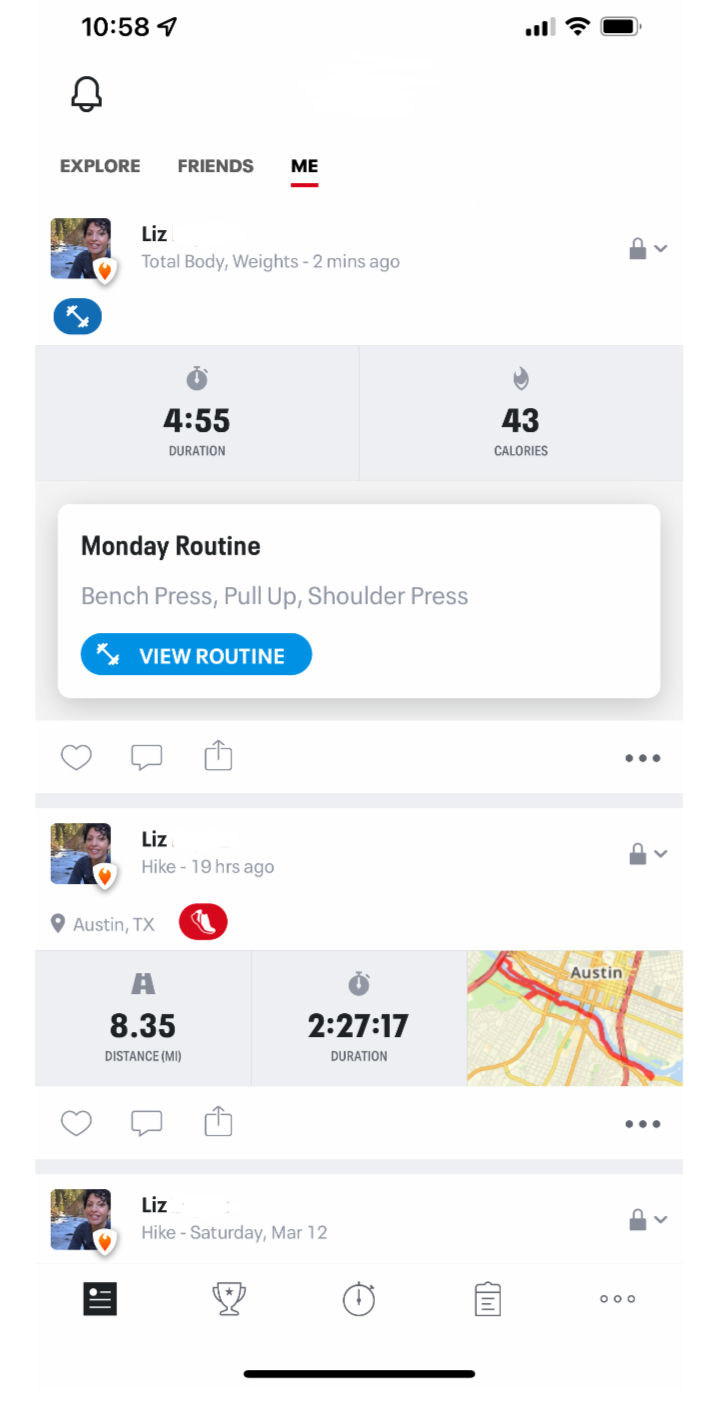The height and width of the screenshot is (1416, 726).
Task: Open more options for the weights workout
Action: pos(642,758)
